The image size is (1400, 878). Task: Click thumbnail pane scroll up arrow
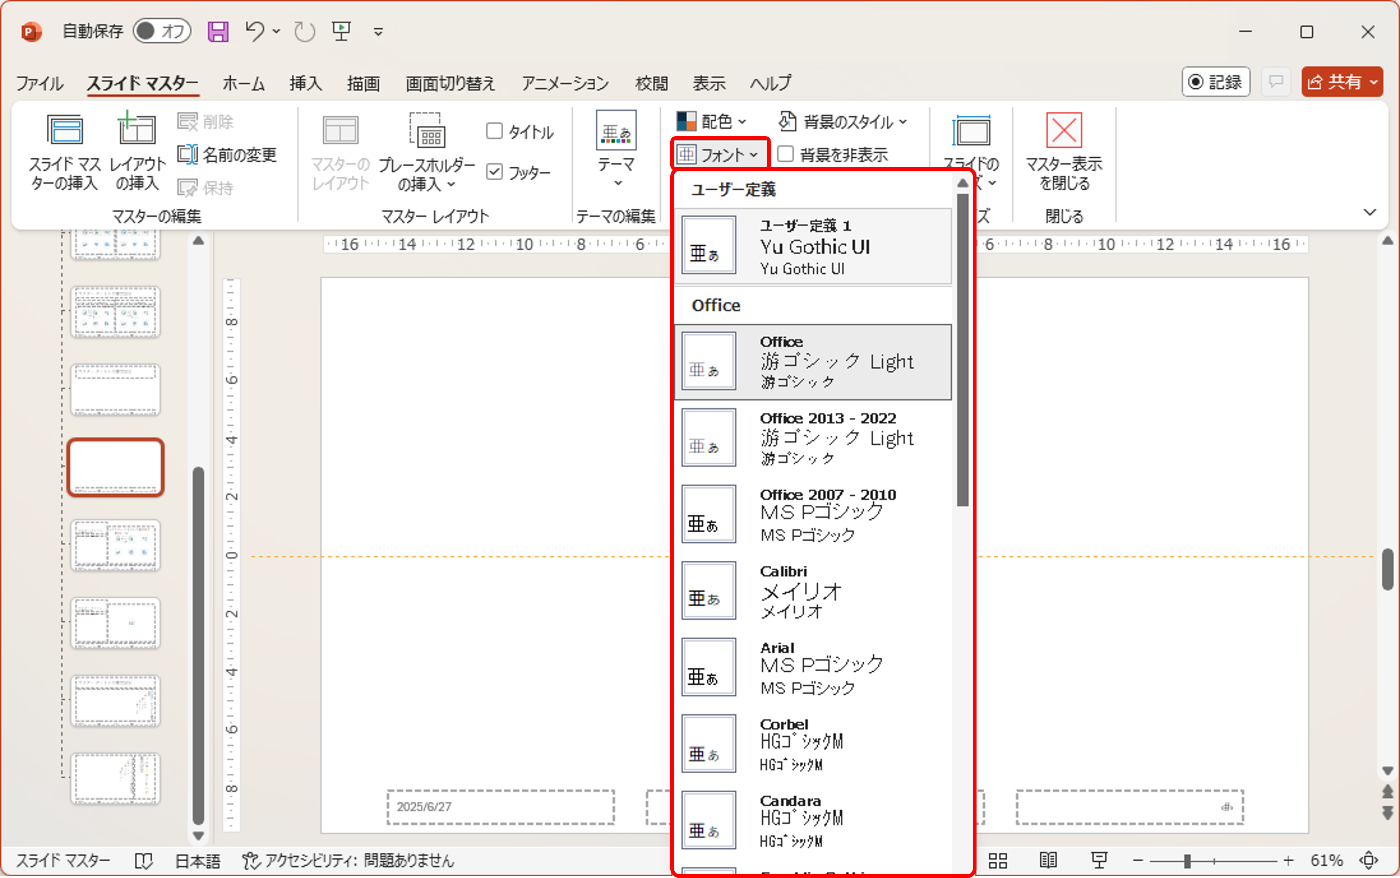198,241
